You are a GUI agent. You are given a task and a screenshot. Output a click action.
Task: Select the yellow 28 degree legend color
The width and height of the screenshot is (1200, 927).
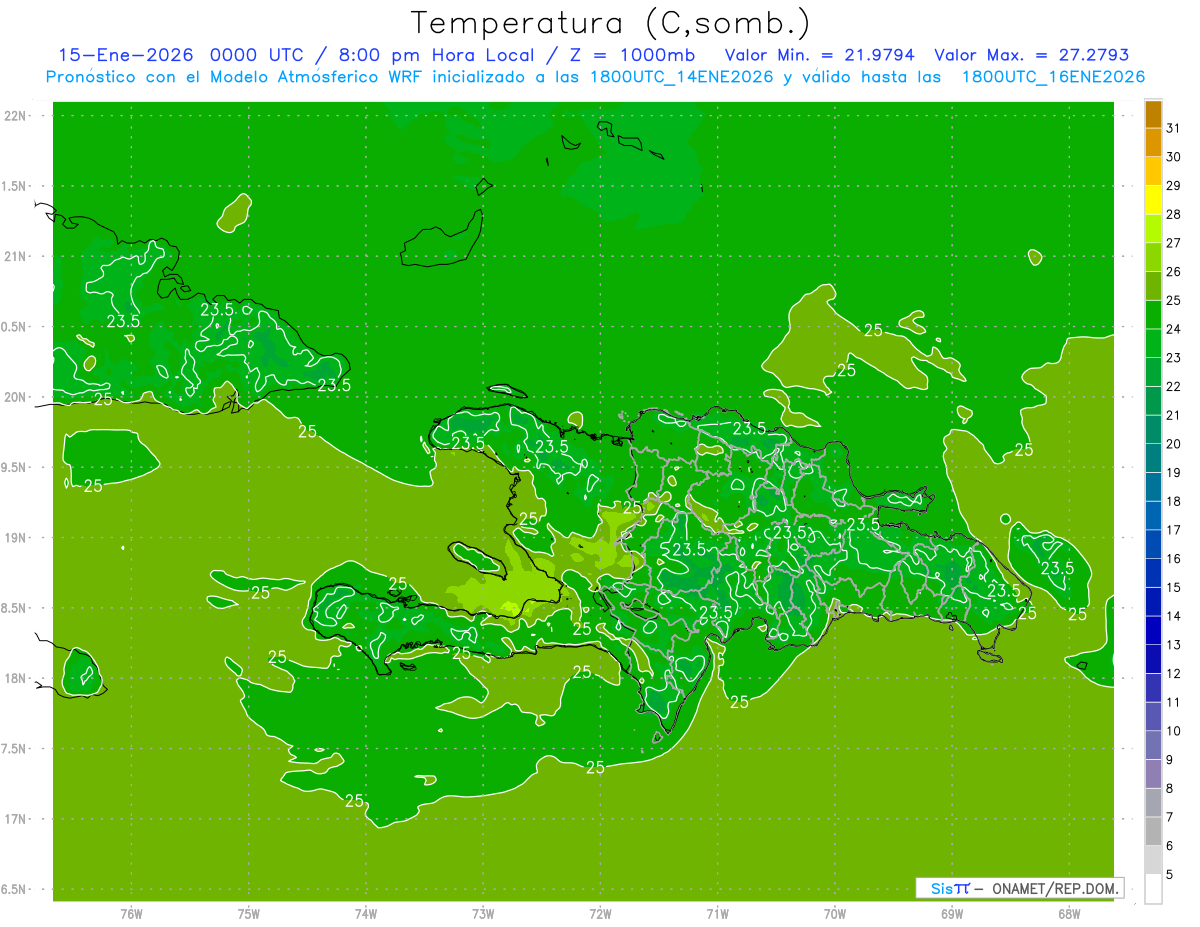tap(1153, 200)
